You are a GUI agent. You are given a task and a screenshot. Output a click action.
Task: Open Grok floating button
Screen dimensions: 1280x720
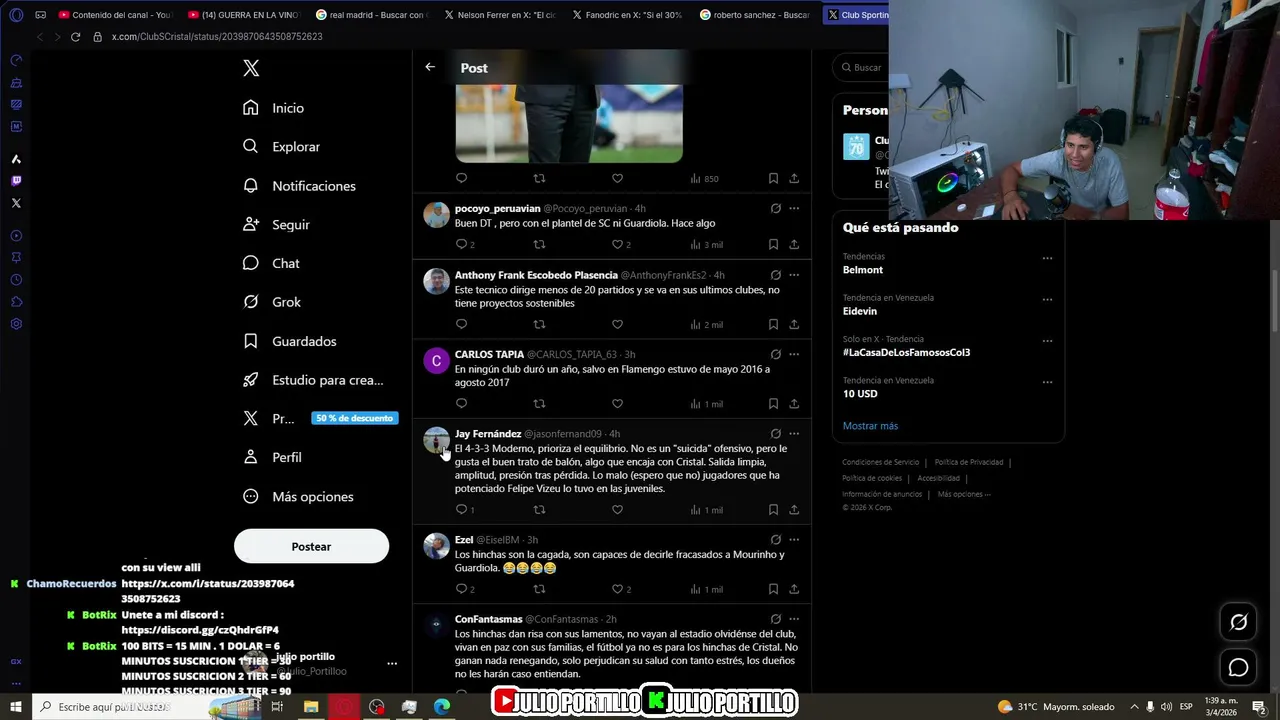pos(1238,622)
